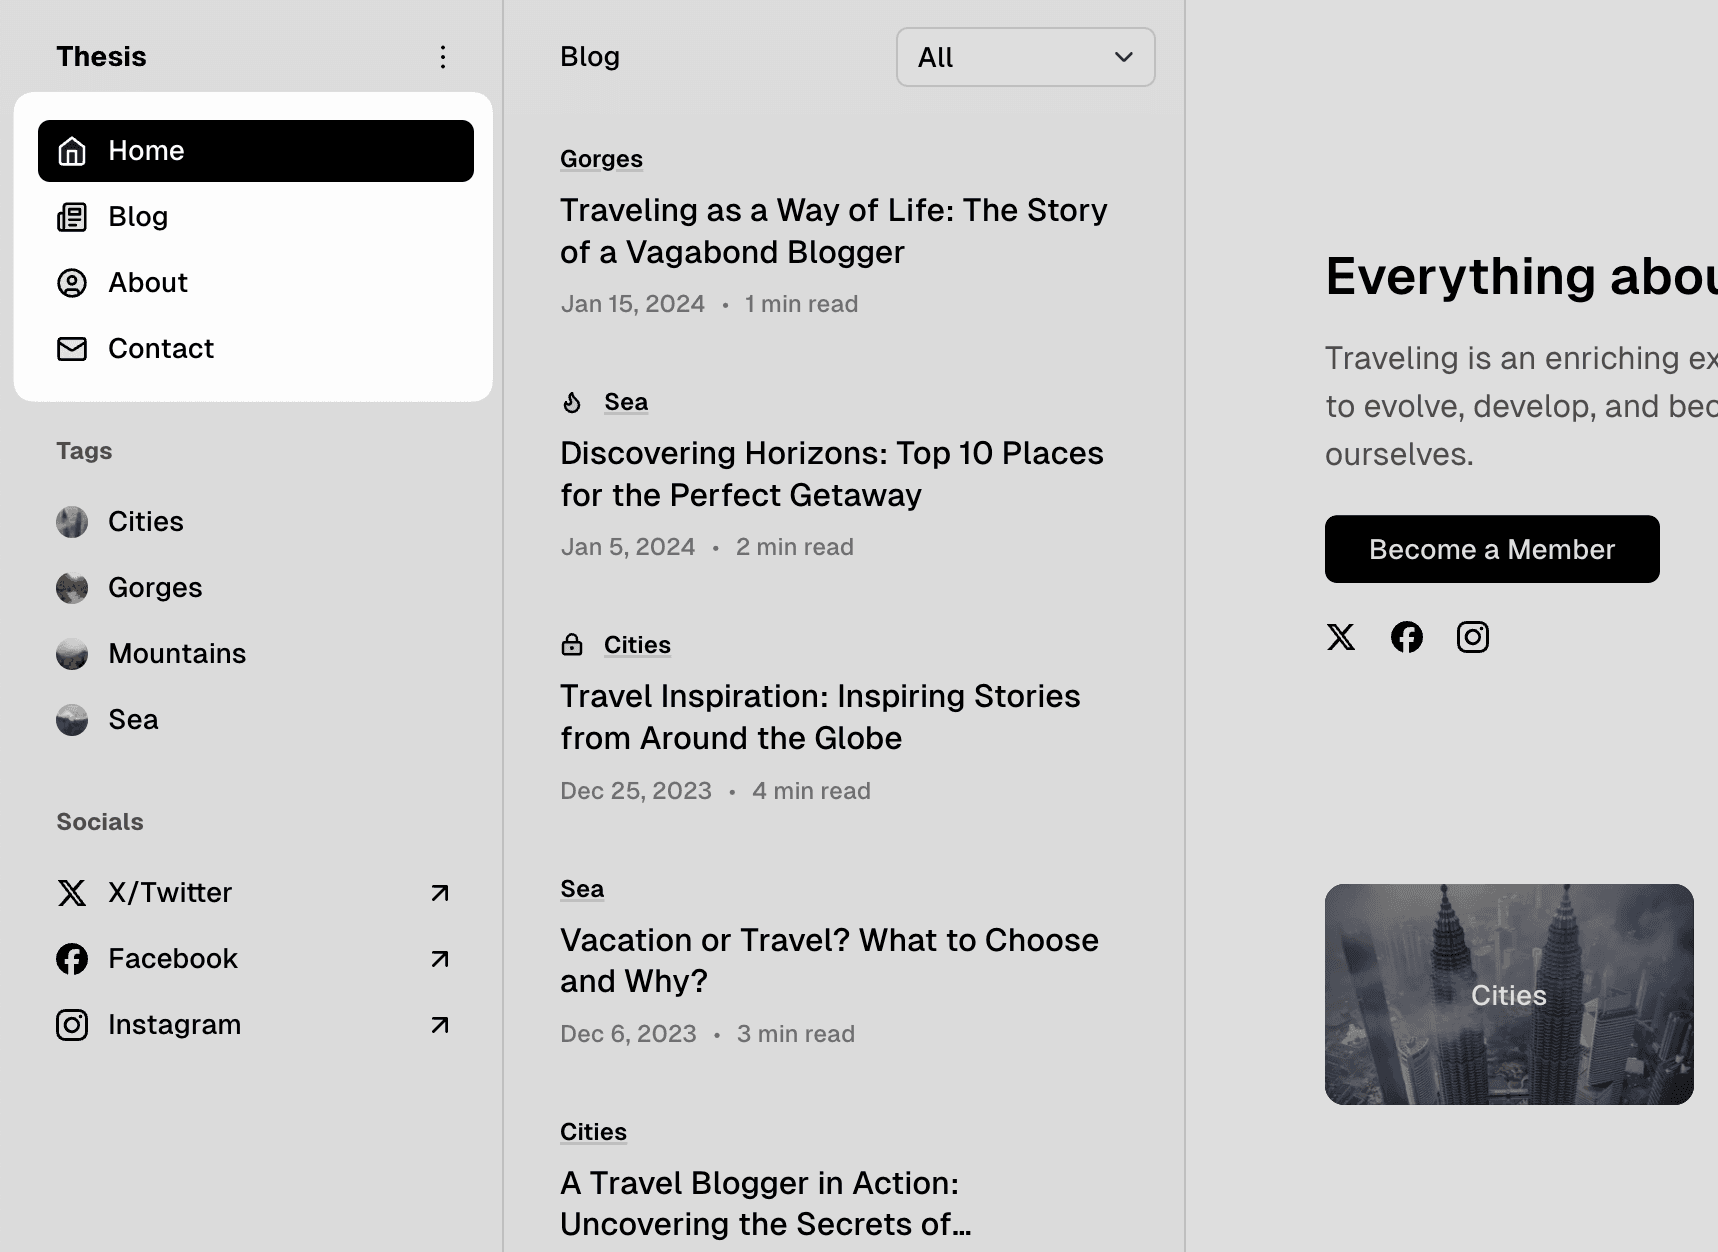Screen dimensions: 1718x1252
Task: Open post Discovering Horizons: Top 10 Places
Action: tap(832, 474)
